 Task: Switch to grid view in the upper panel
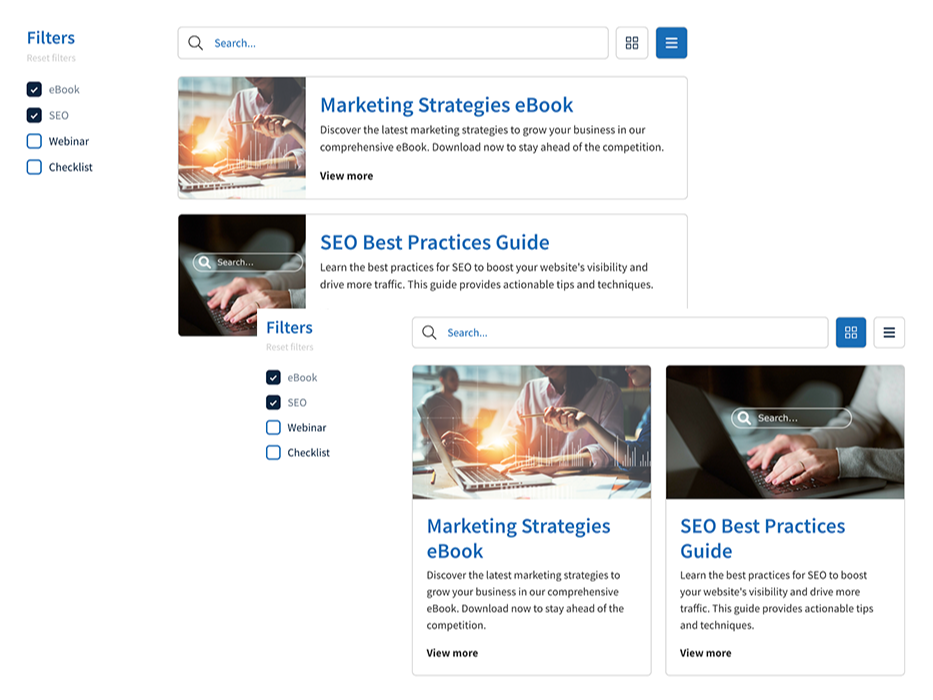(631, 43)
